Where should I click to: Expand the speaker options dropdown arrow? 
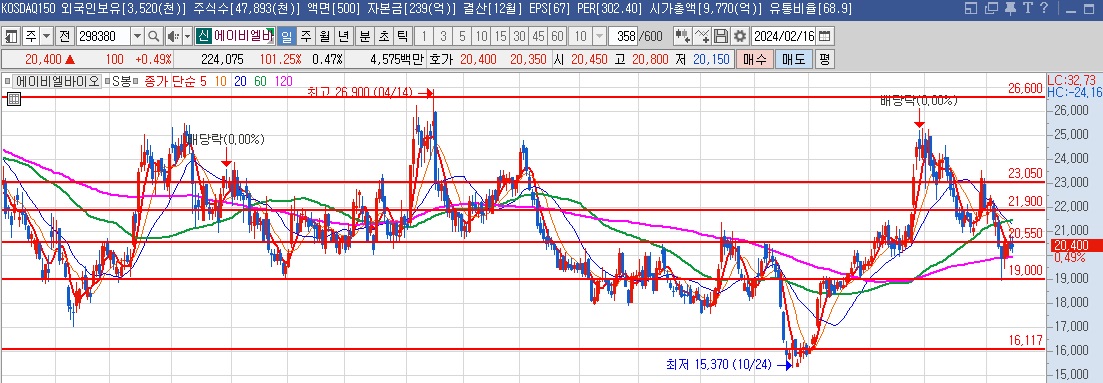(x=188, y=37)
